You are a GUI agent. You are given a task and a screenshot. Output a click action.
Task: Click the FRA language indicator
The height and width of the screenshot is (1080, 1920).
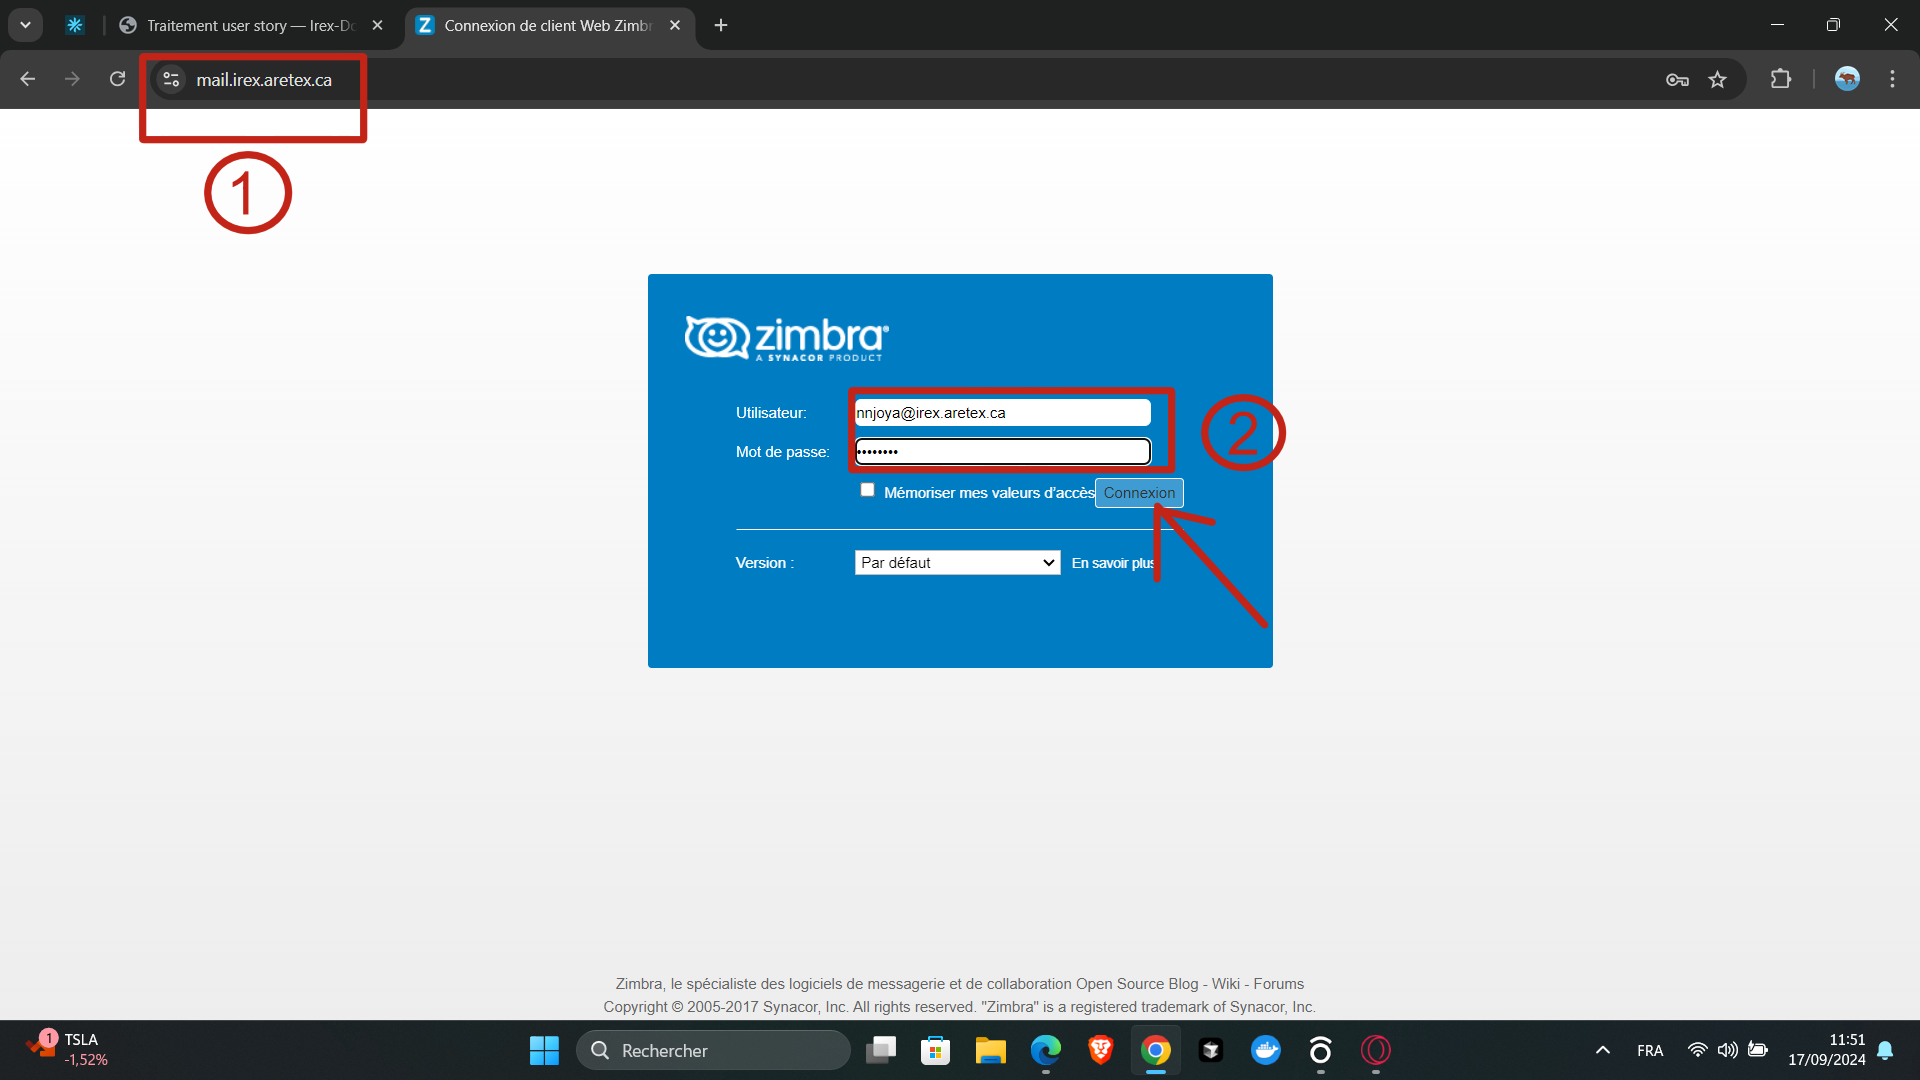(1650, 1050)
